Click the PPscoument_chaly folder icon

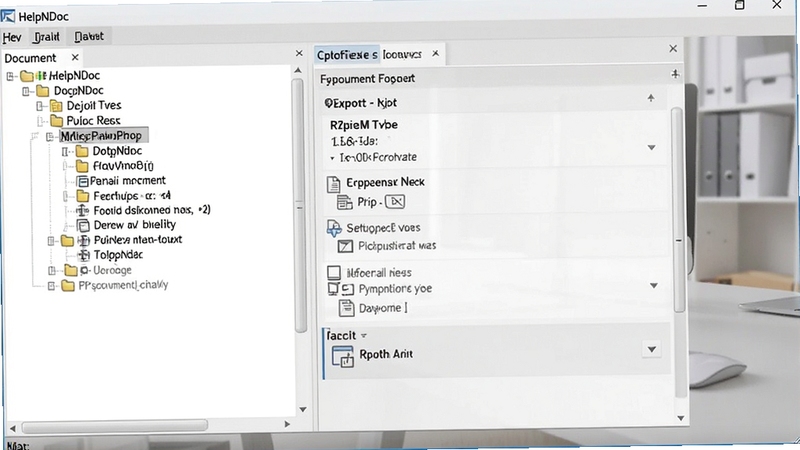click(x=68, y=286)
